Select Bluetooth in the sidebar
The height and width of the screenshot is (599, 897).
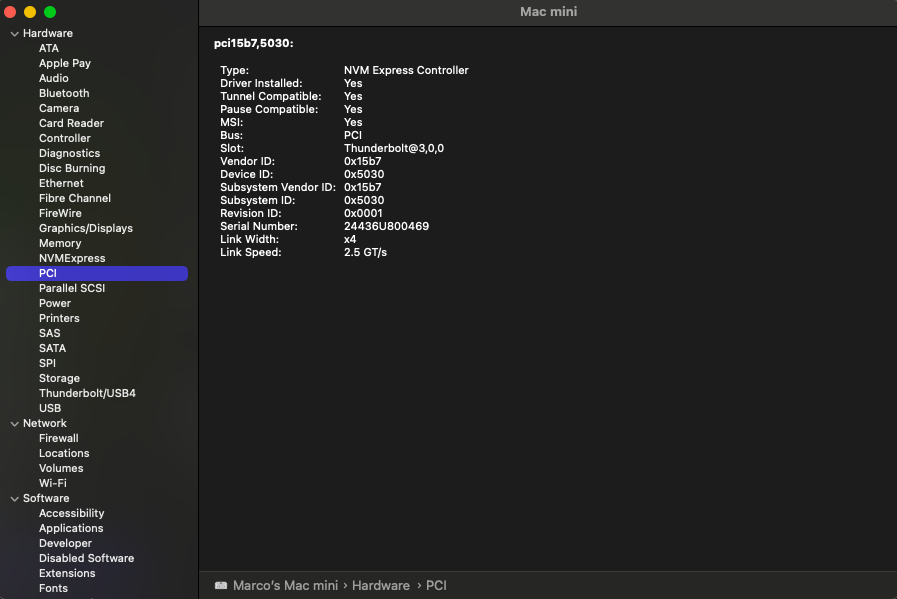pos(64,93)
